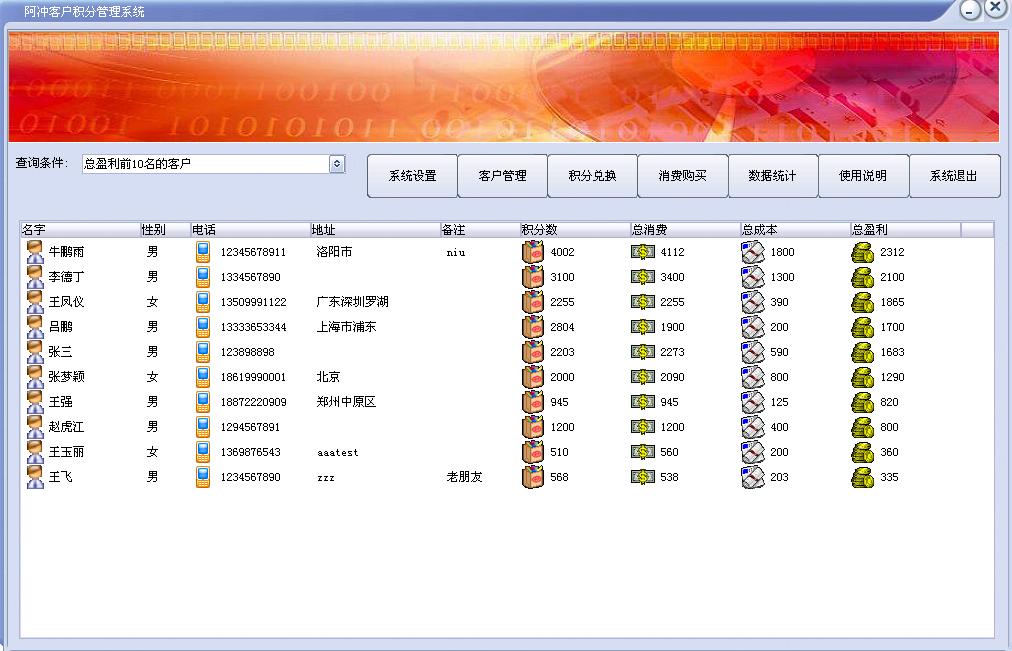1012x651 pixels.
Task: Click the gold coins icon beside 1290 profit
Action: coord(862,377)
